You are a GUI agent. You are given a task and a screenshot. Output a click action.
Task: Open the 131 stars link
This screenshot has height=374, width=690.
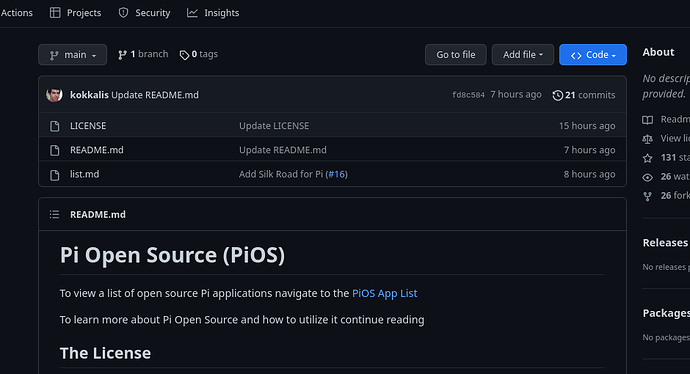(x=675, y=158)
